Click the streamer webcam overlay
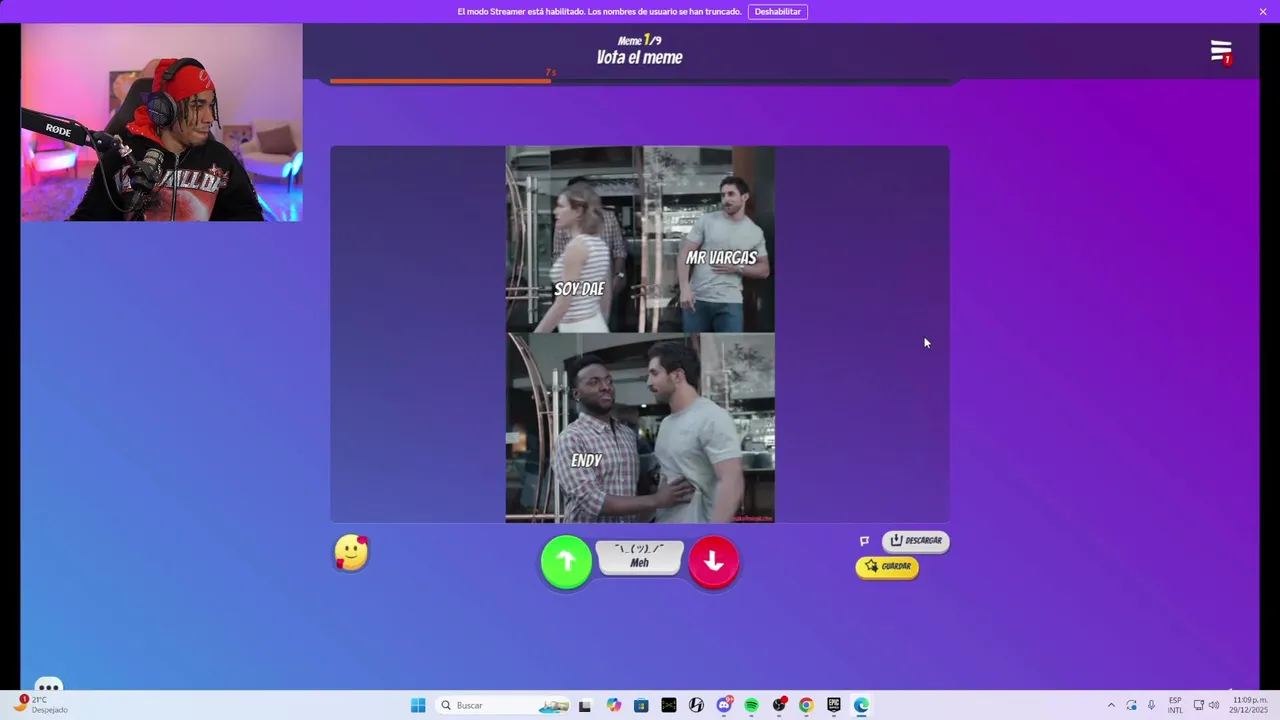 click(x=162, y=122)
